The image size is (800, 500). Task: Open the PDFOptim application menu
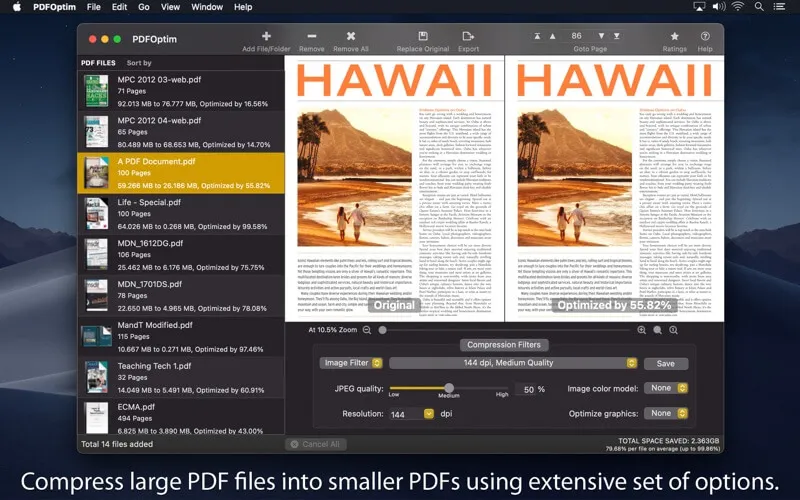point(54,7)
